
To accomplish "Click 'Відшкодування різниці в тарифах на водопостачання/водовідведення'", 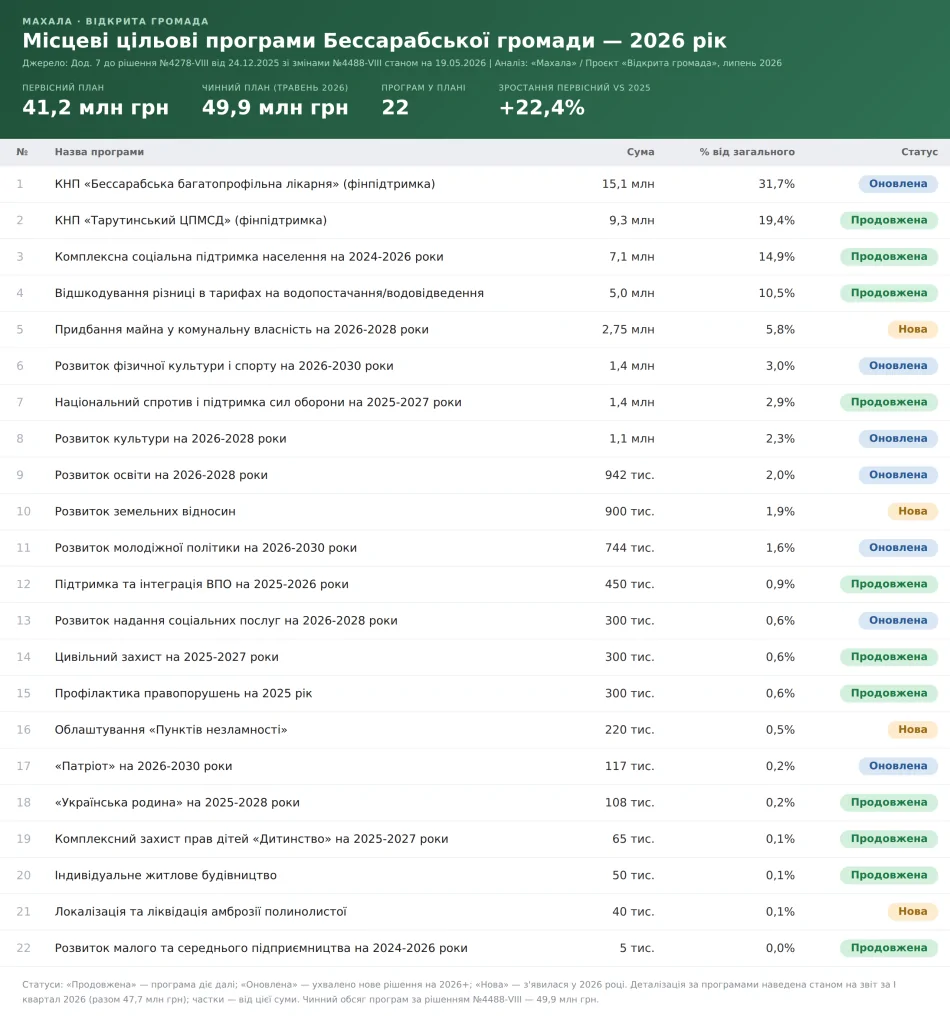I will pyautogui.click(x=269, y=293).
